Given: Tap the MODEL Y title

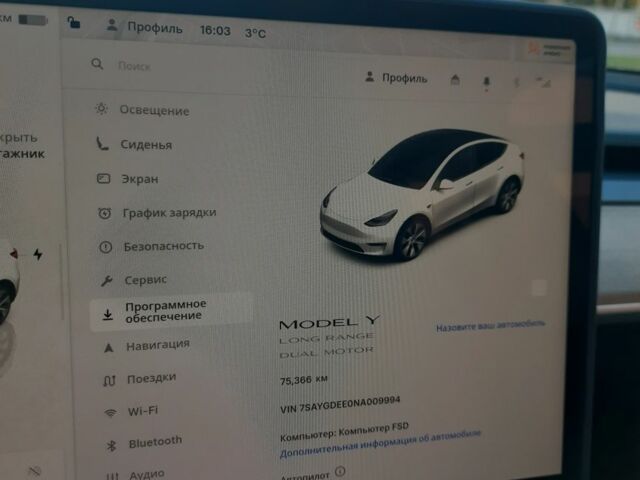Looking at the screenshot, I should click(x=329, y=323).
